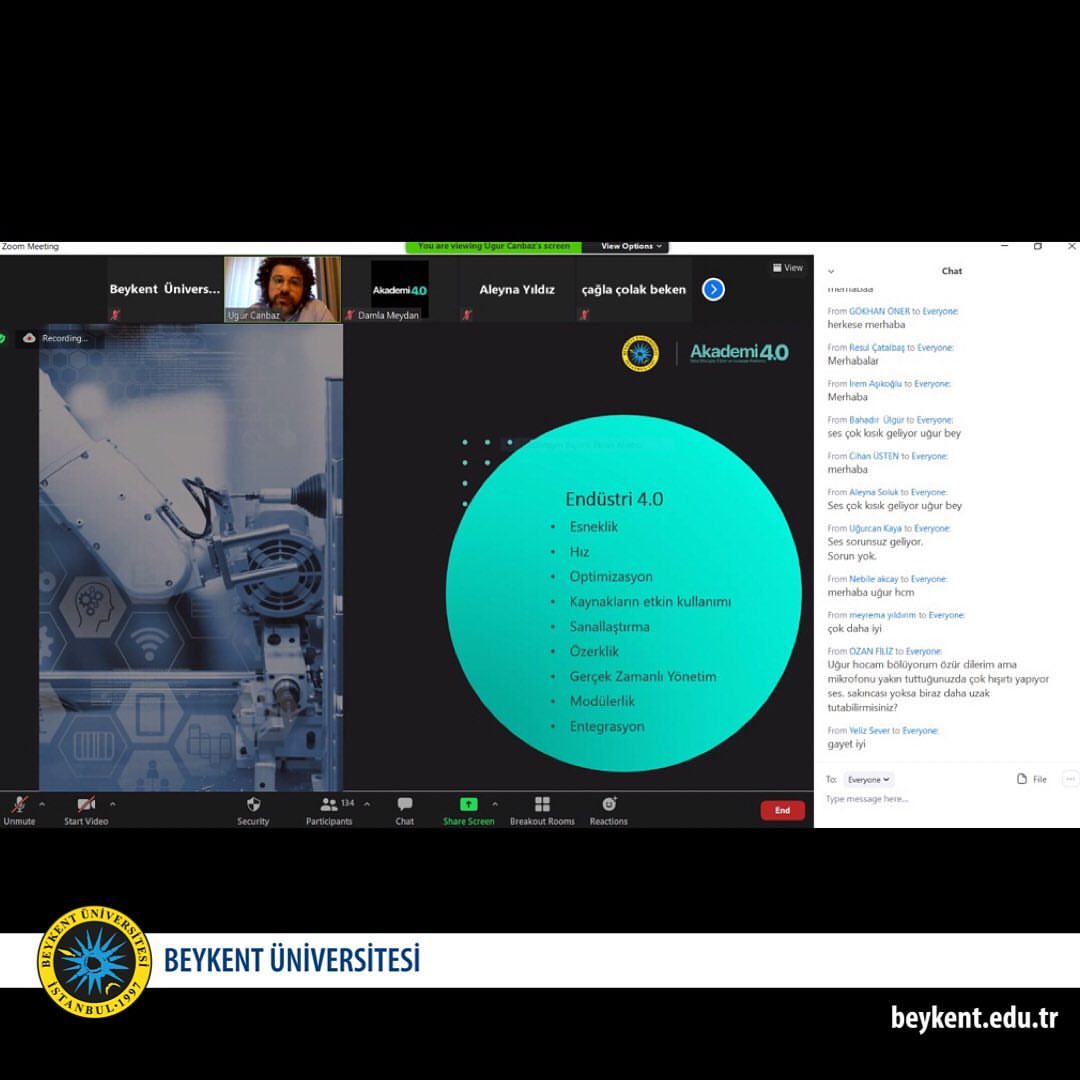
Task: Open the 'To: Everyone' recipient dropdown
Action: pyautogui.click(x=869, y=780)
